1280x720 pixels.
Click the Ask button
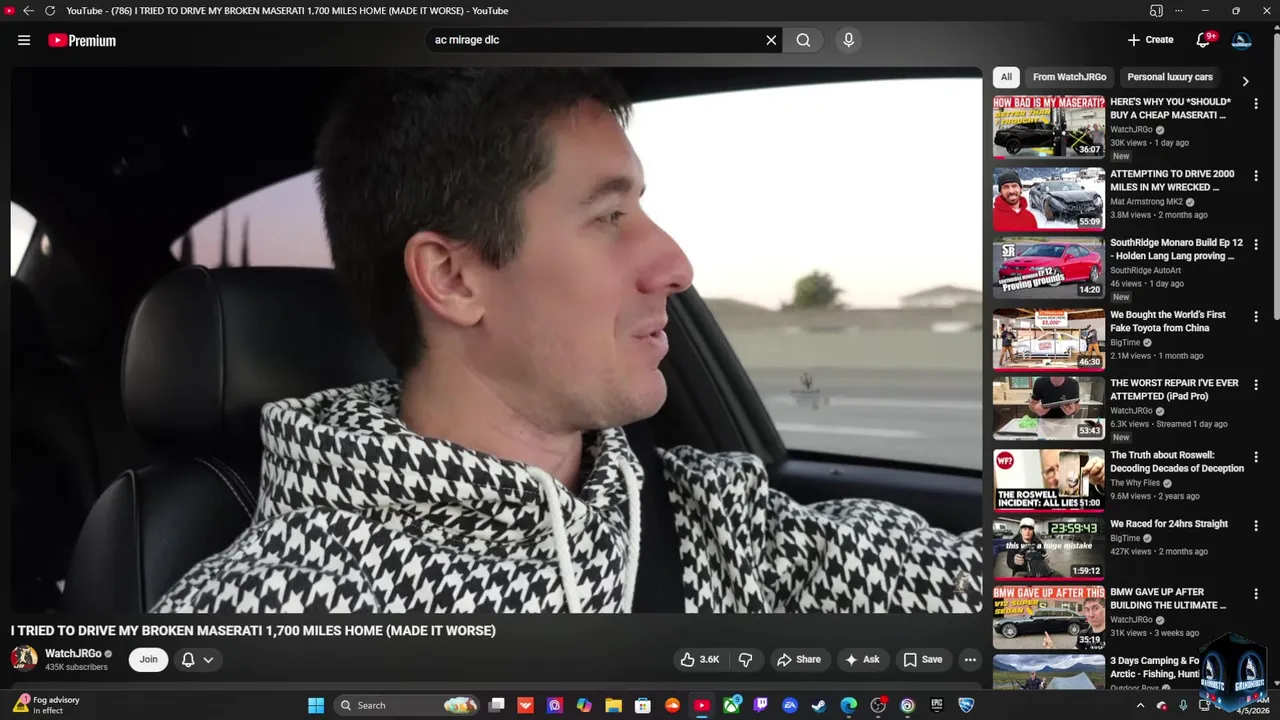point(862,660)
